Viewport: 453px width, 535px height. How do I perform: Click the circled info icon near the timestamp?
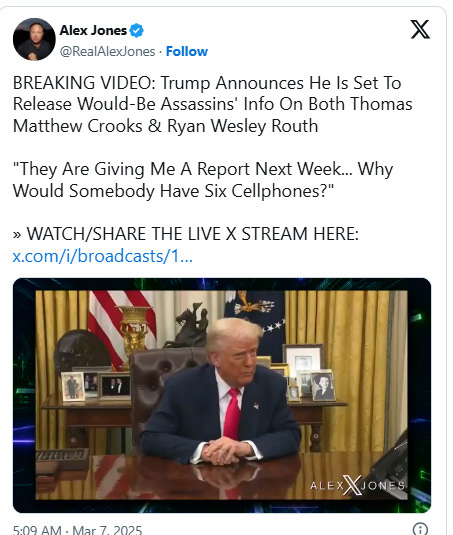[420, 529]
